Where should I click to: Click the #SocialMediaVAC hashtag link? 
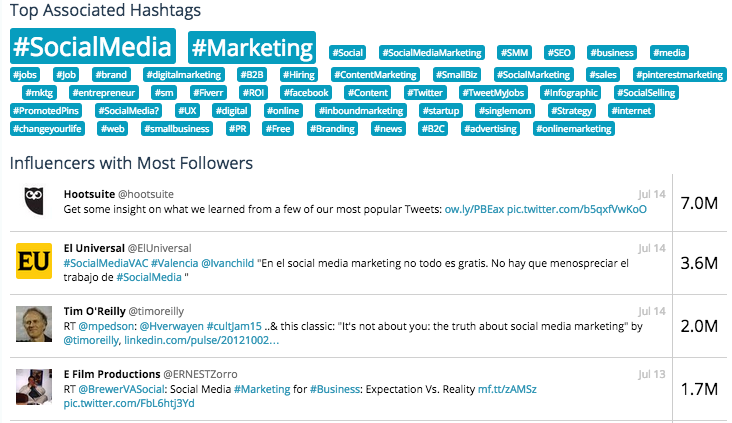[105, 263]
